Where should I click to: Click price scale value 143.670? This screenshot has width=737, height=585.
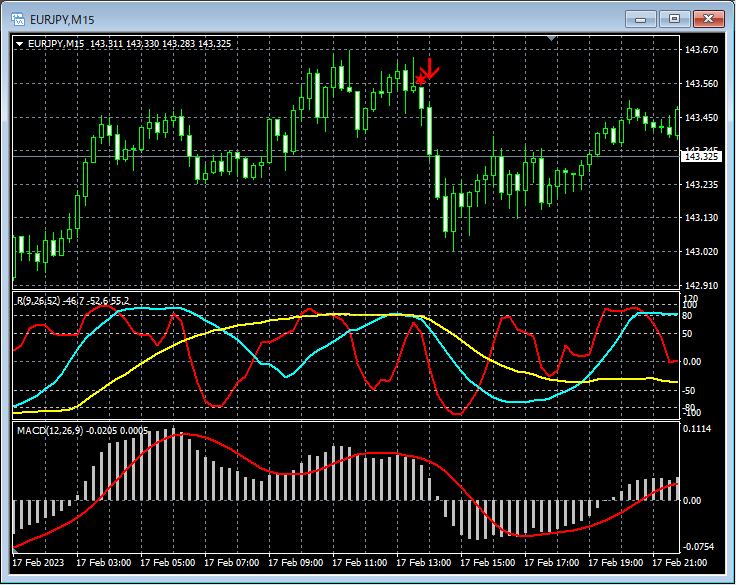[701, 50]
